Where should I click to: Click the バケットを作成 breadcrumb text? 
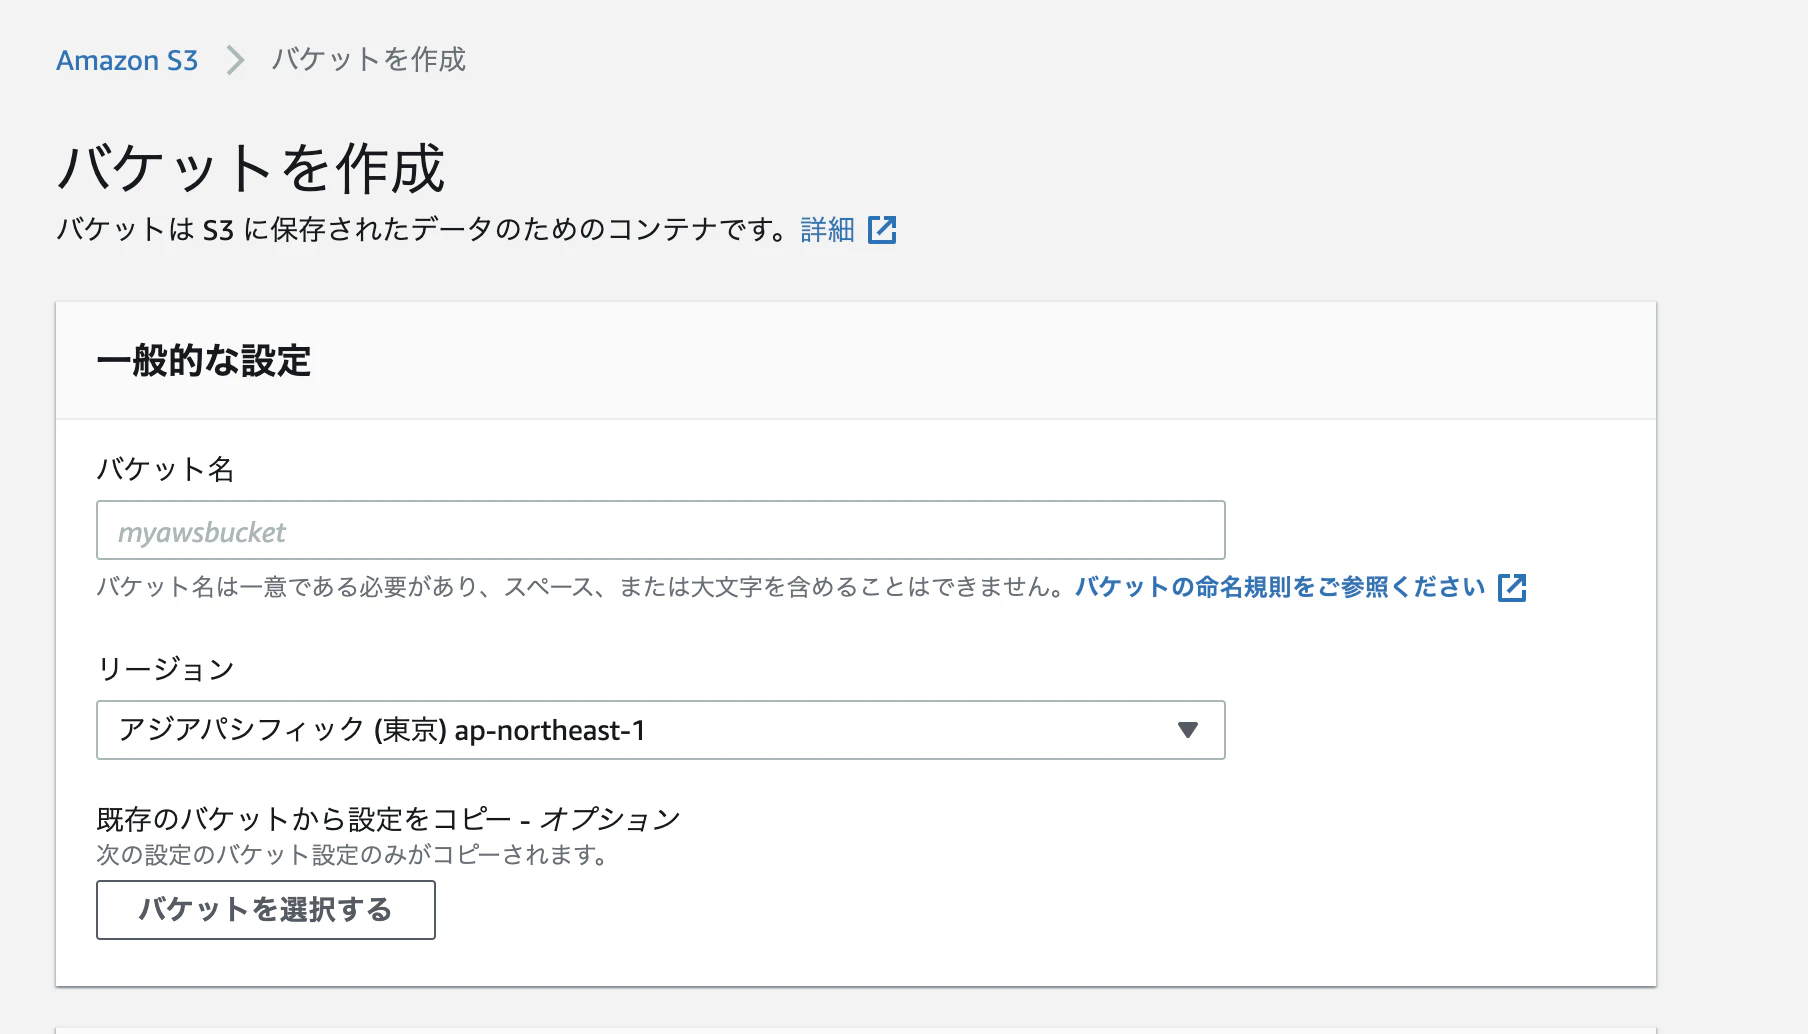pos(369,60)
